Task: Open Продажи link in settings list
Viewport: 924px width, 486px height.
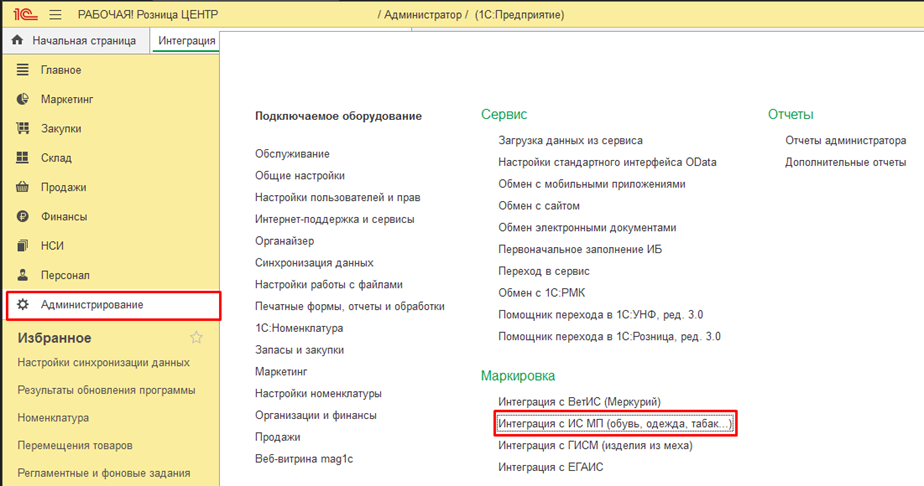Action: [278, 437]
